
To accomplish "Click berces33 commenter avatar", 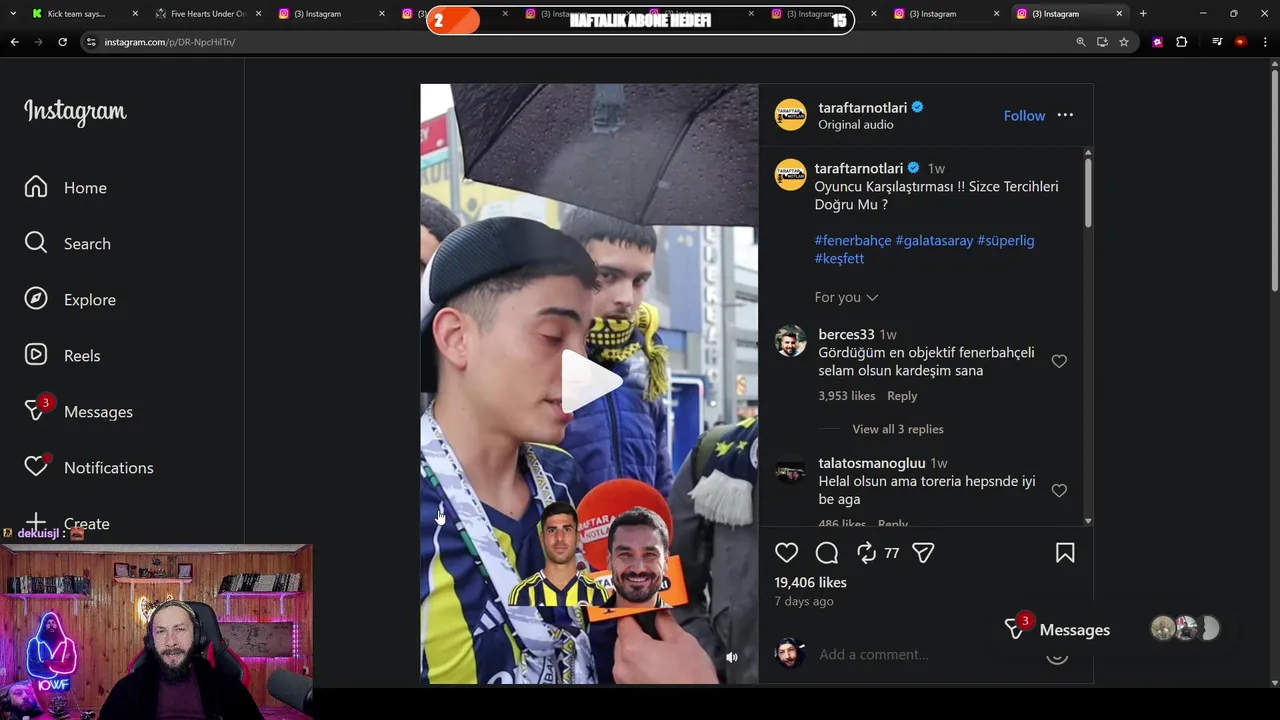I will point(790,342).
